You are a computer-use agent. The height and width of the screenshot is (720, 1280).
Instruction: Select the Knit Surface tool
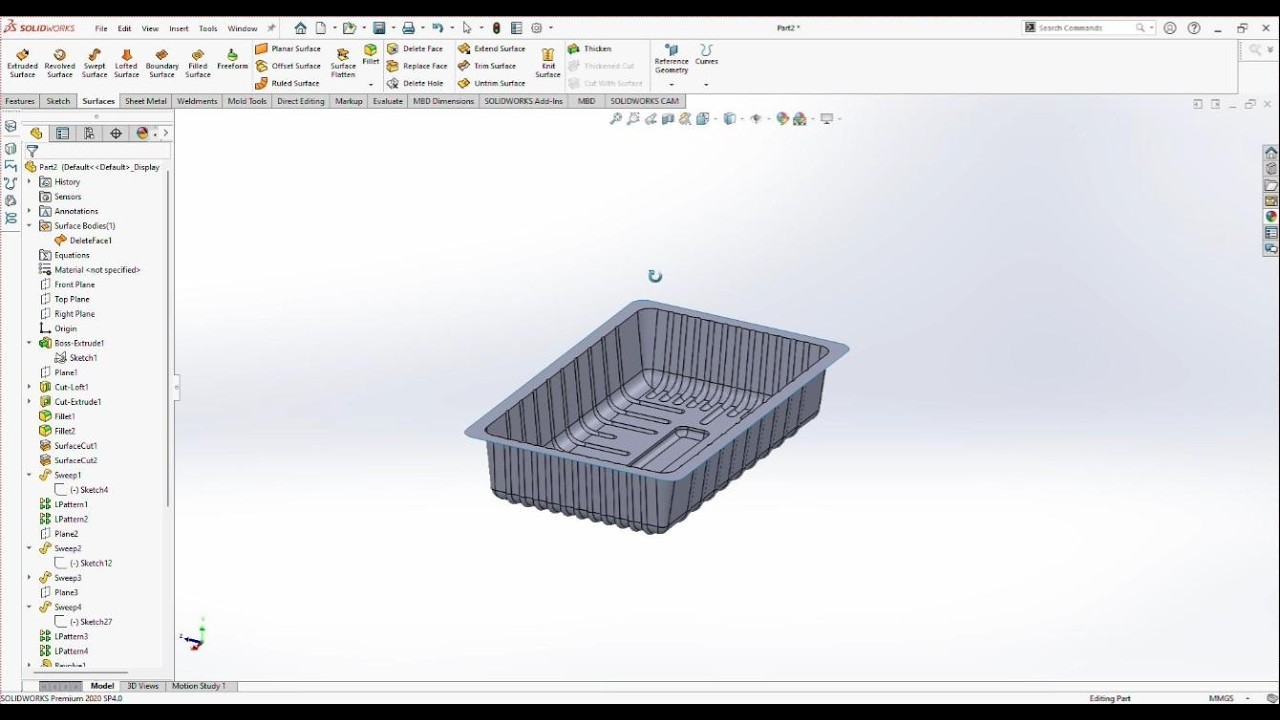(548, 62)
